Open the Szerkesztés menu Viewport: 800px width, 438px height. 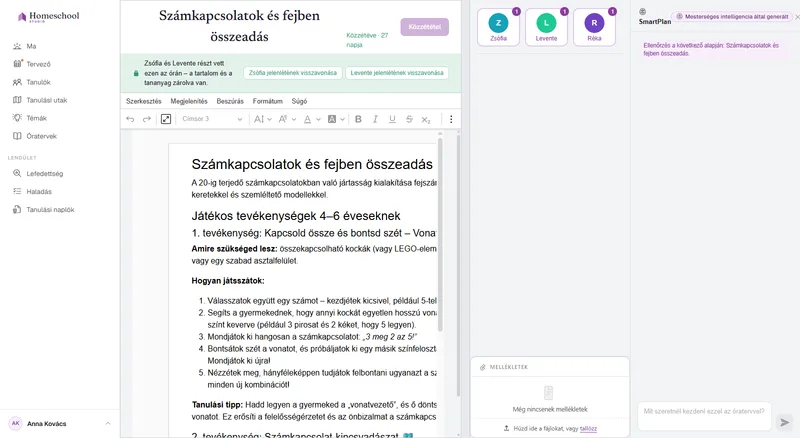point(143,101)
